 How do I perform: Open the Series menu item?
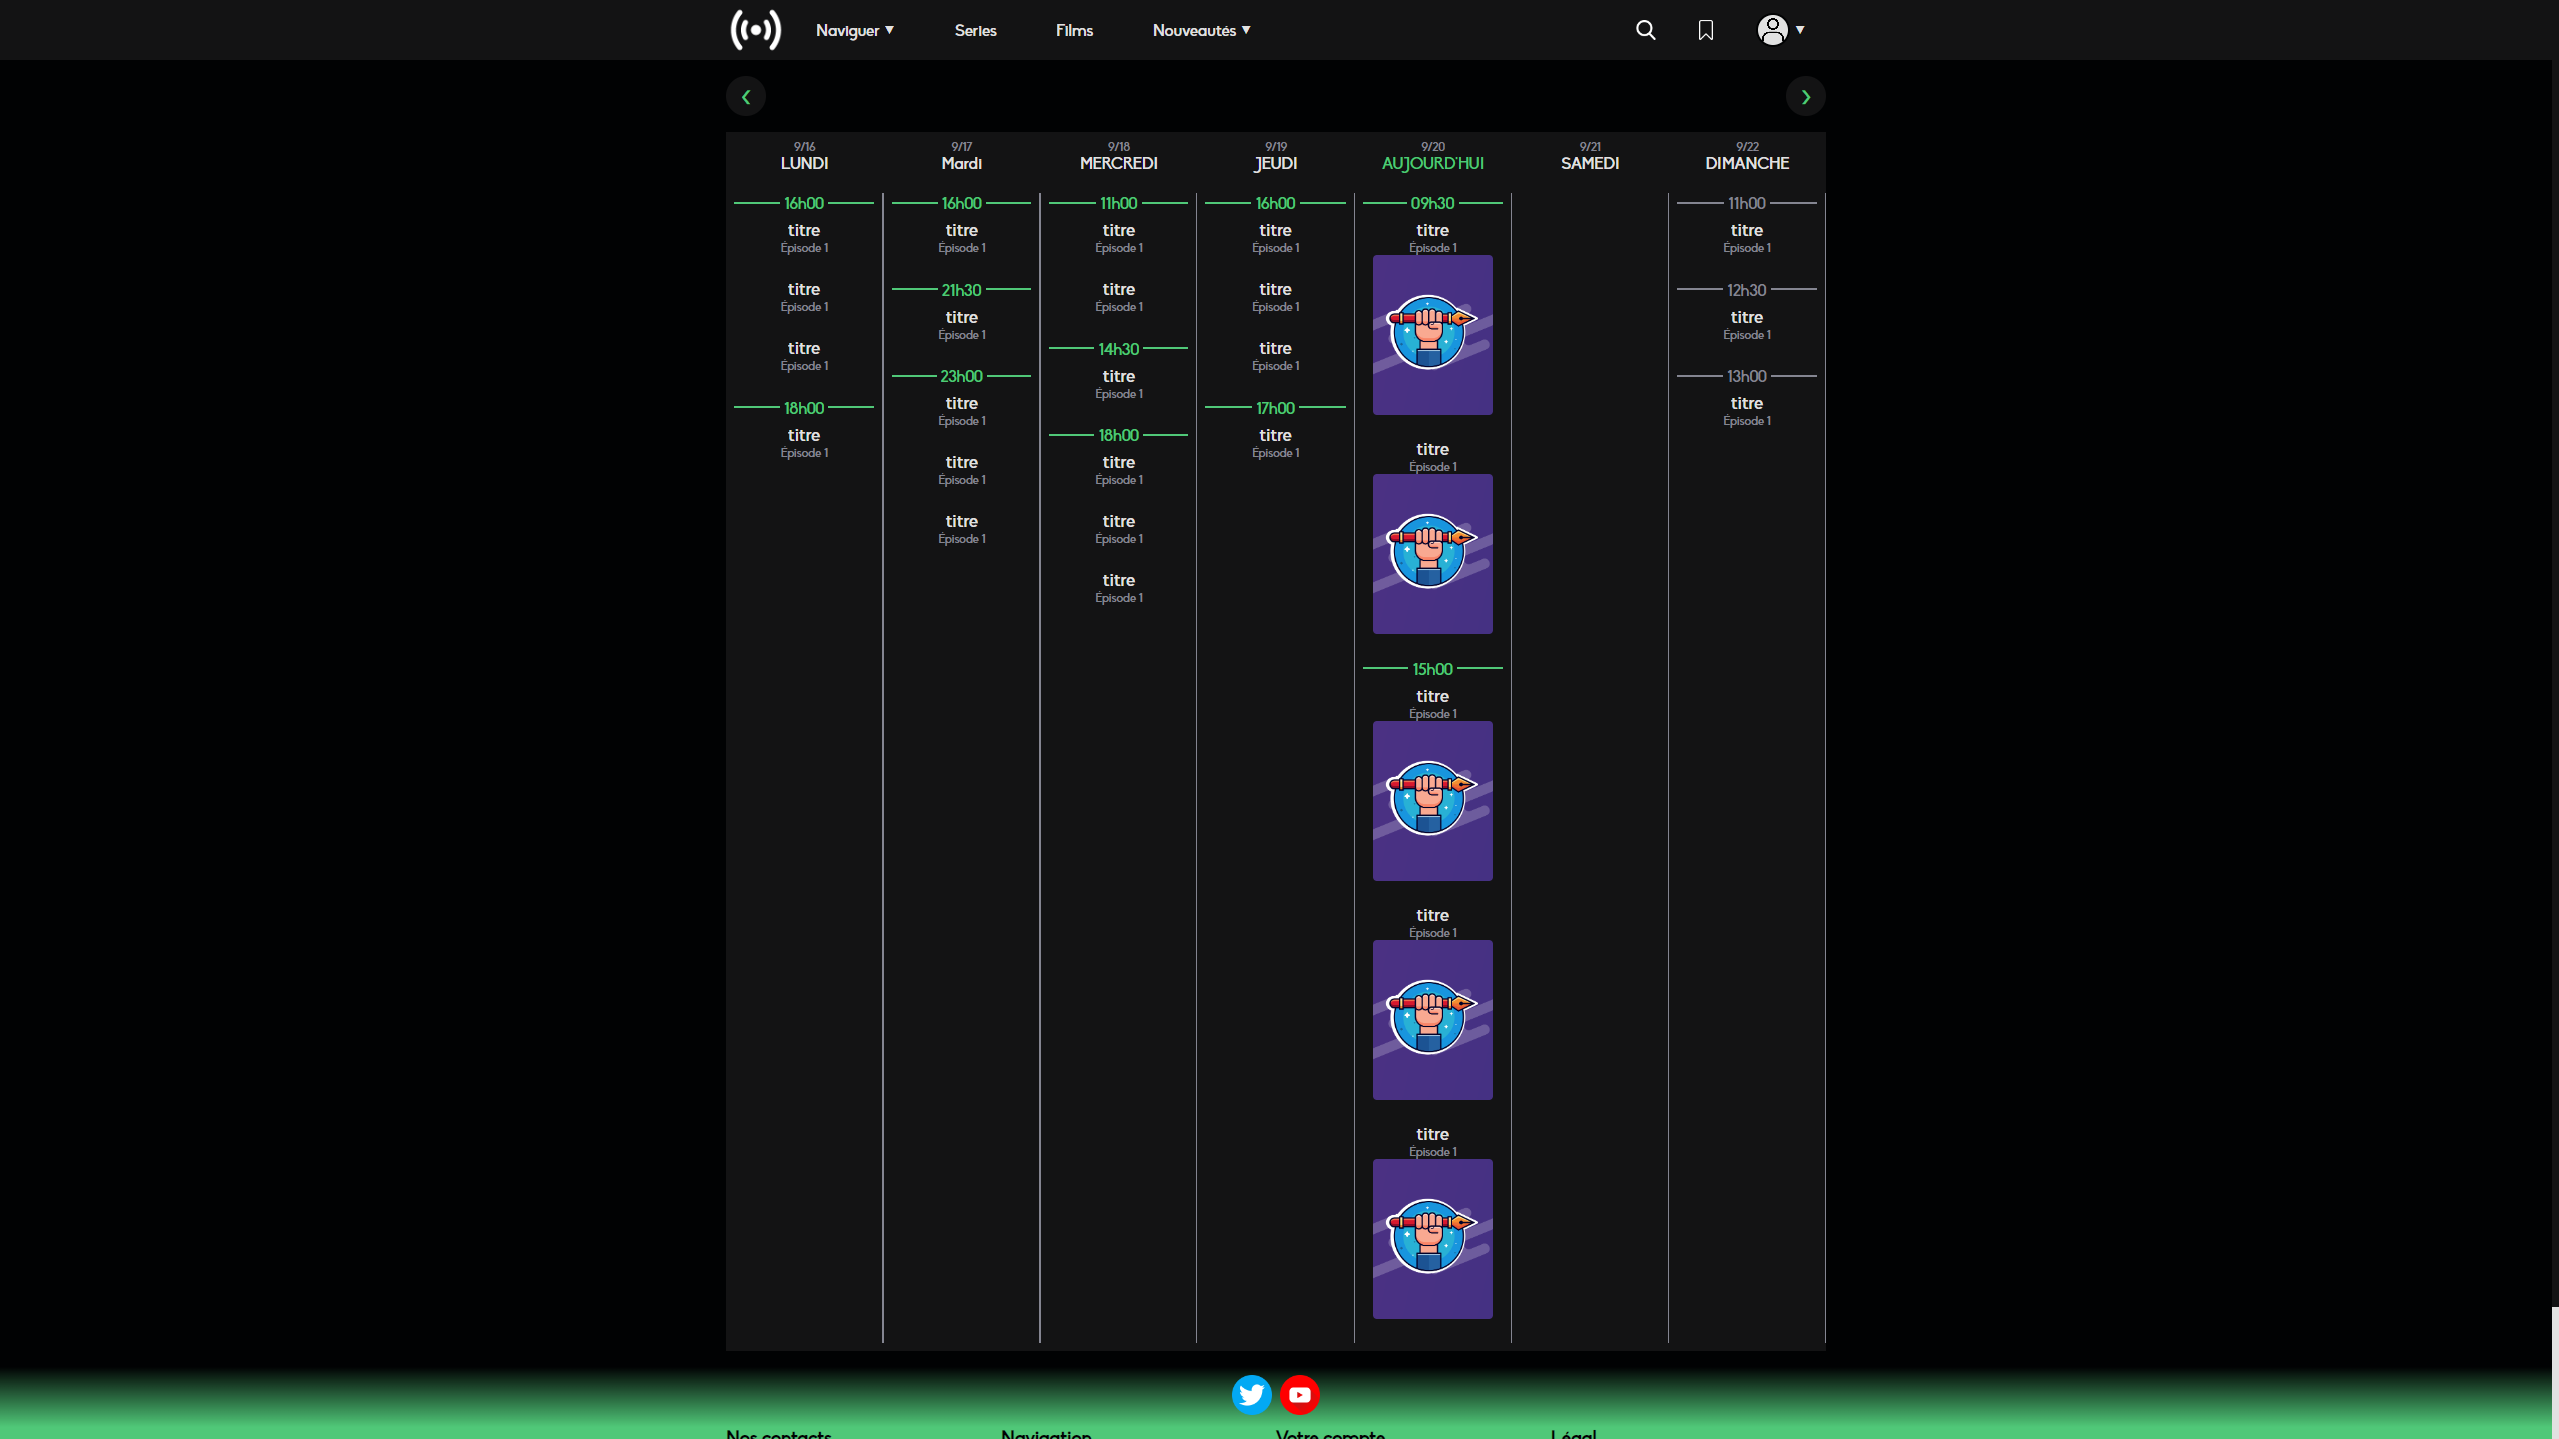pos(975,30)
